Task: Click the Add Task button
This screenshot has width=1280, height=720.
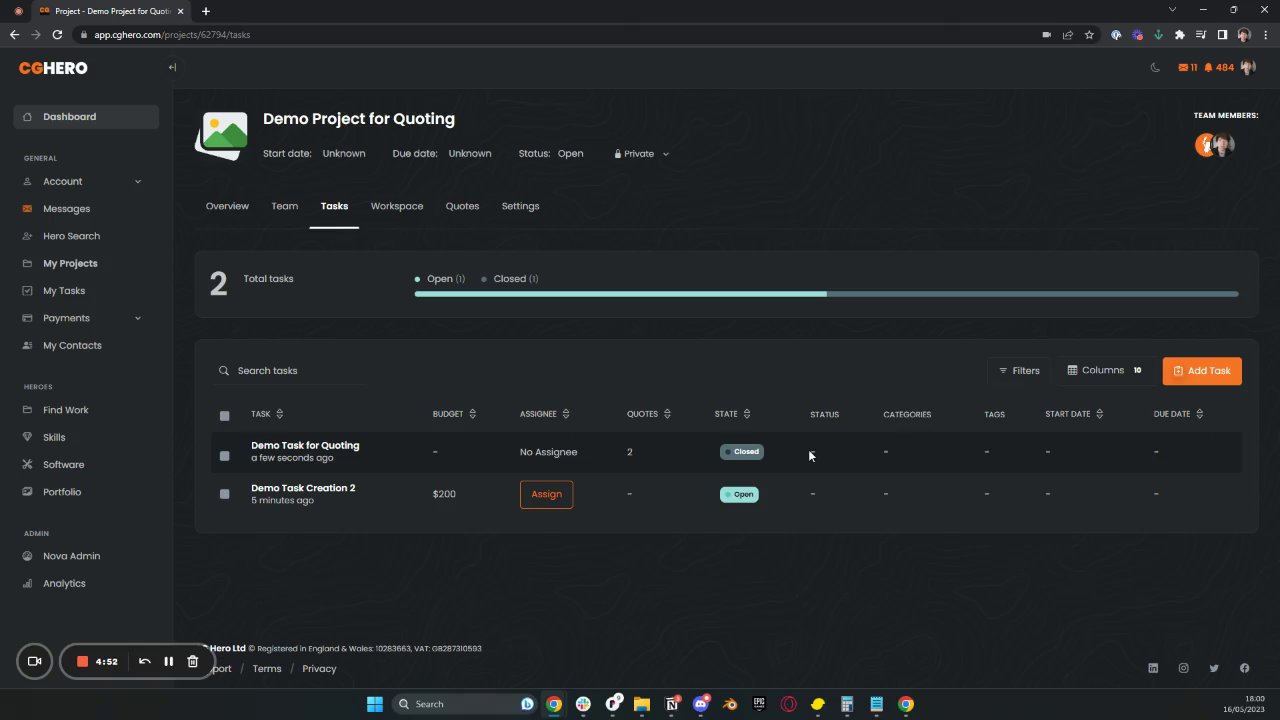Action: [1202, 371]
